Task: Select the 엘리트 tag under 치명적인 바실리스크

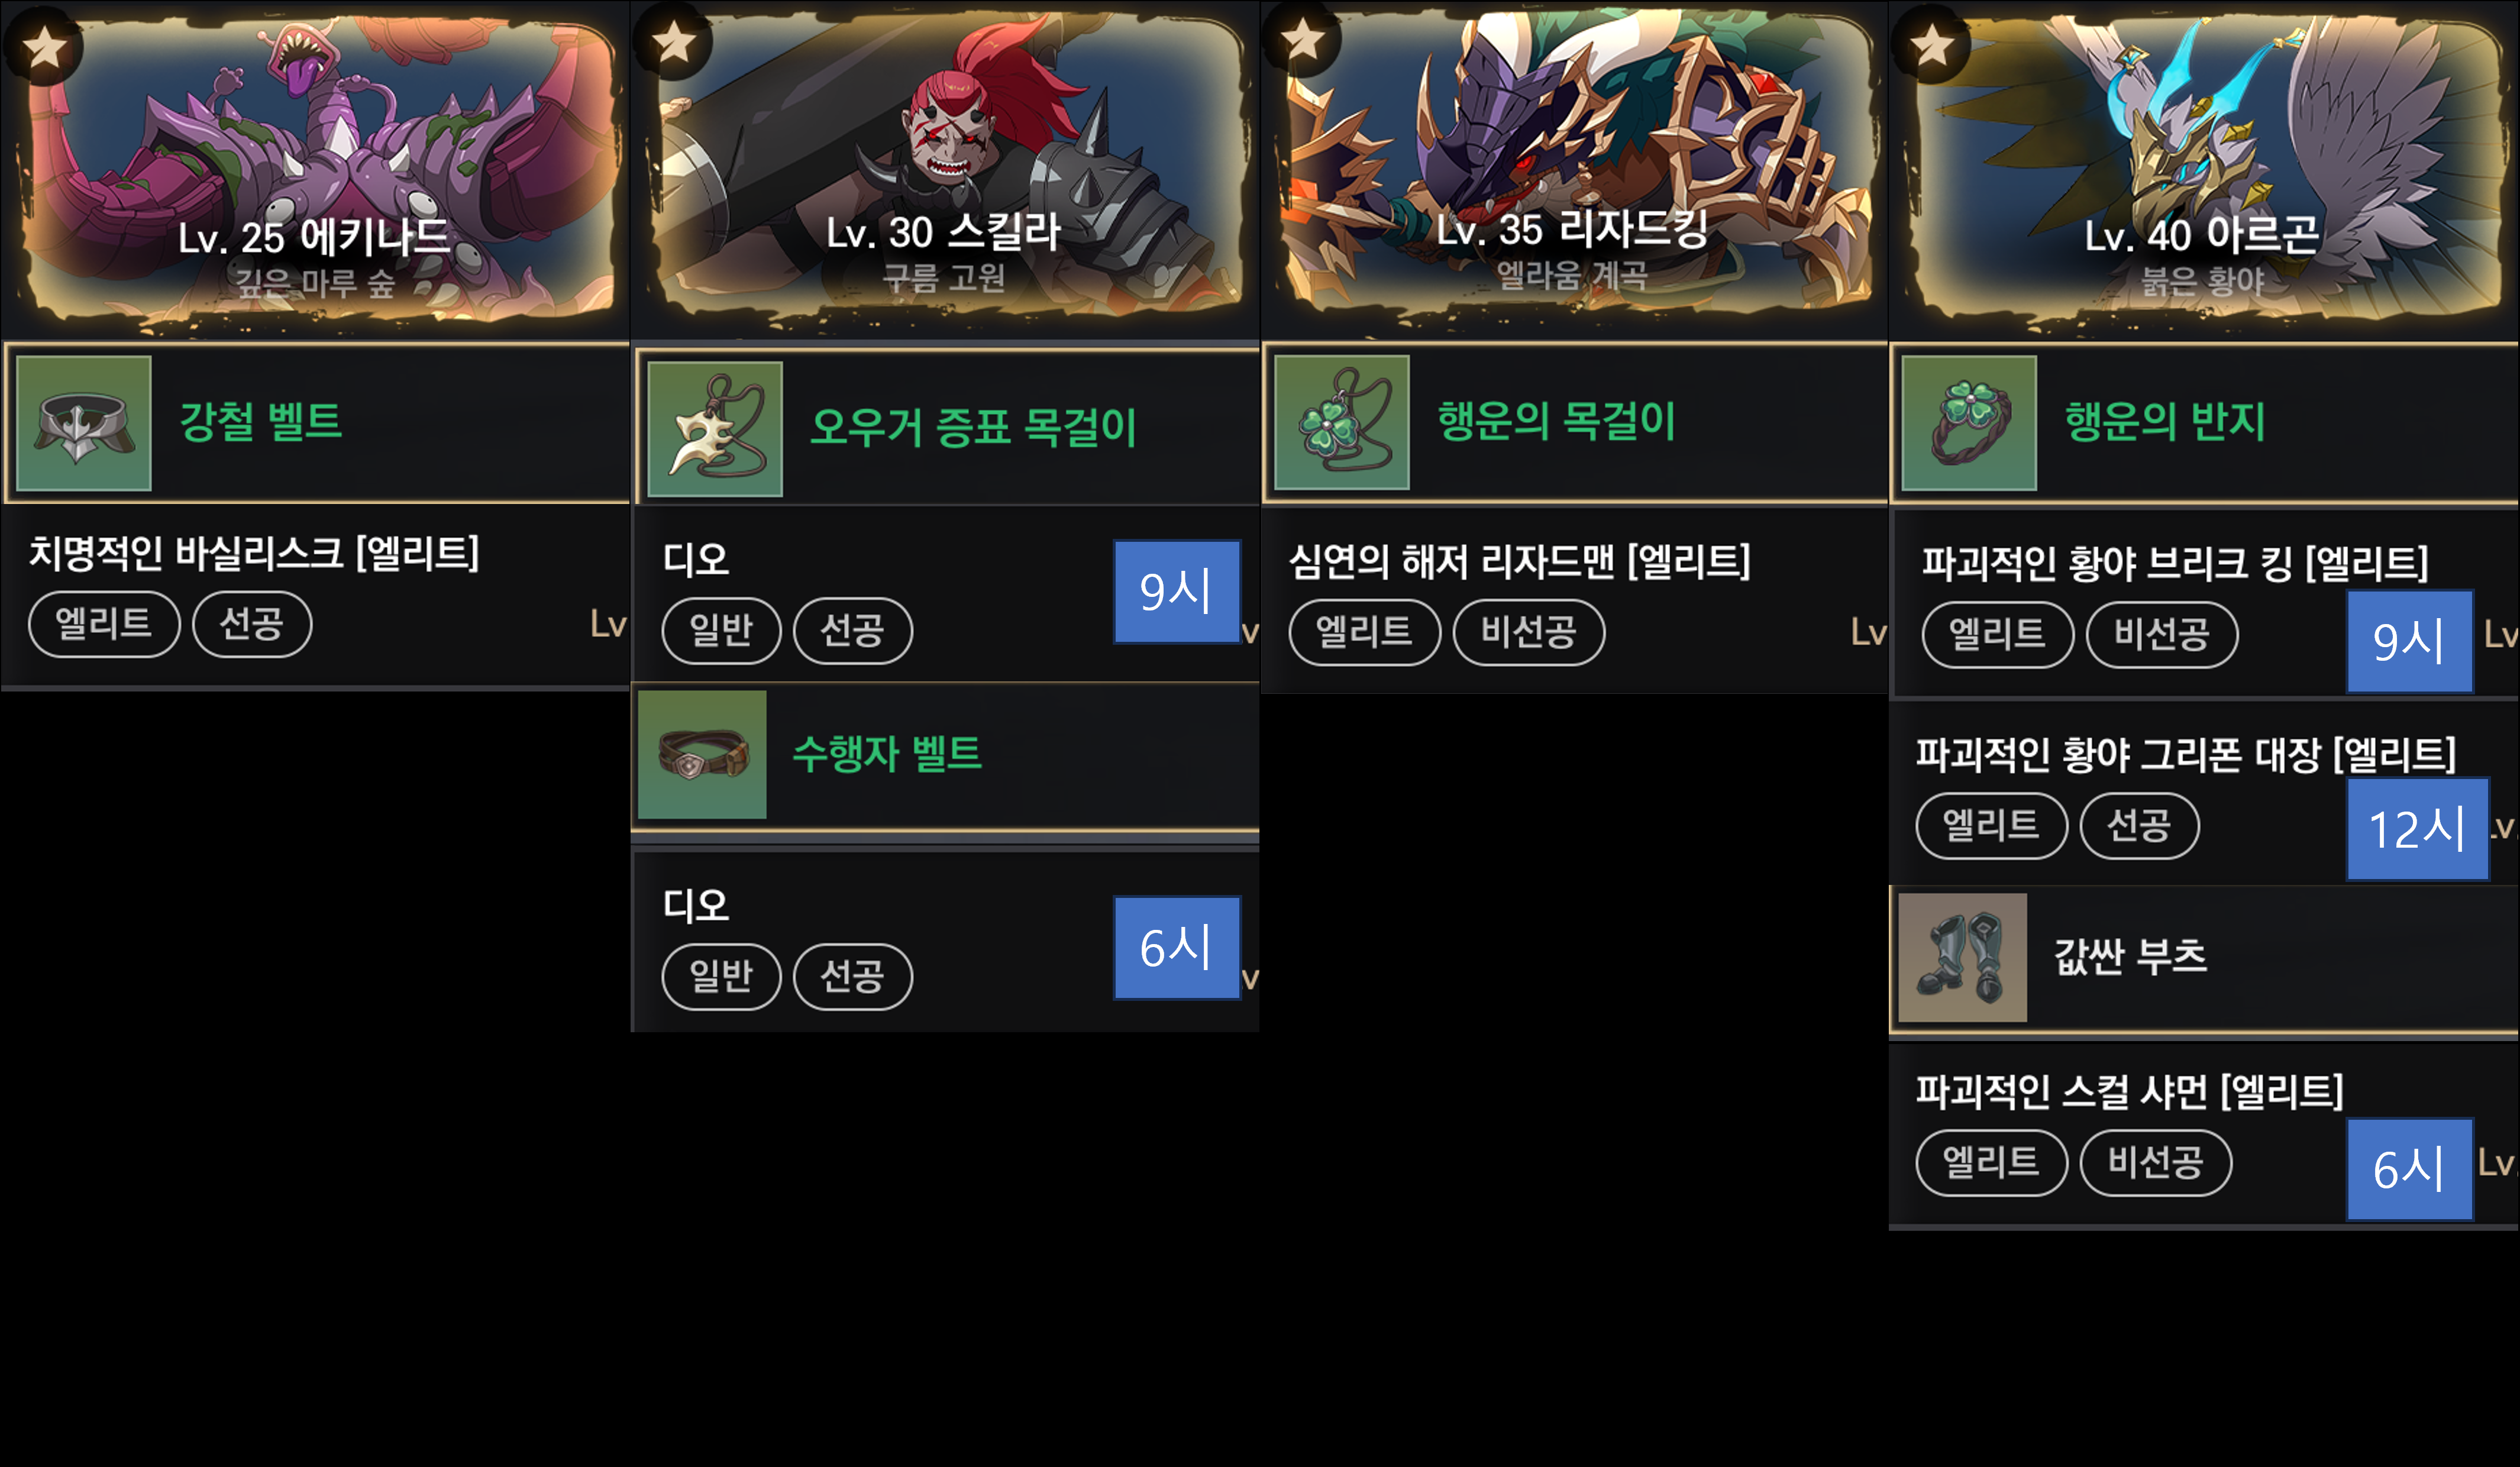Action: (x=104, y=624)
